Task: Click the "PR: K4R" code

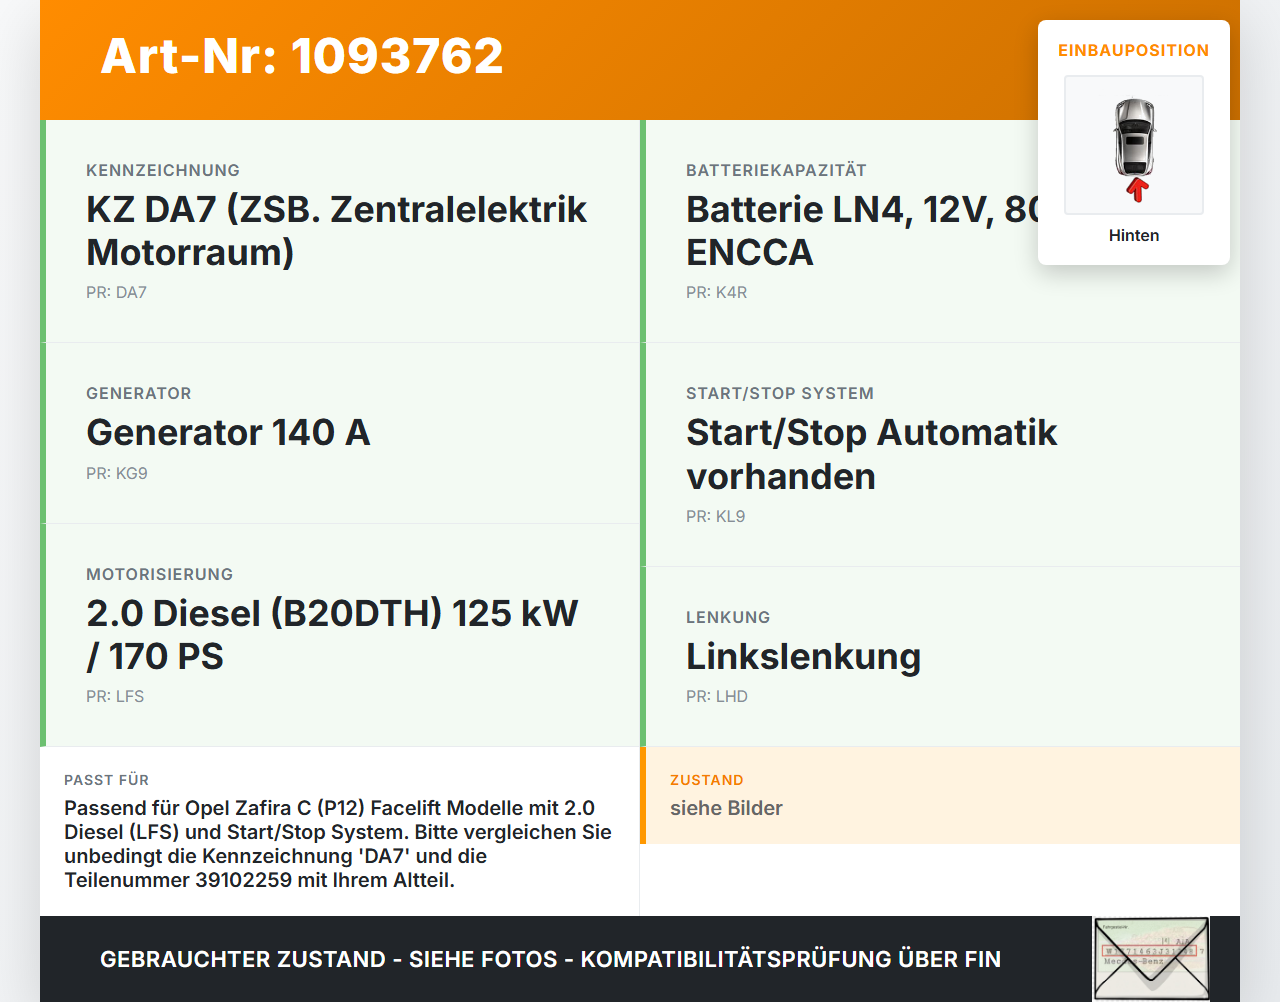Action: click(x=716, y=292)
